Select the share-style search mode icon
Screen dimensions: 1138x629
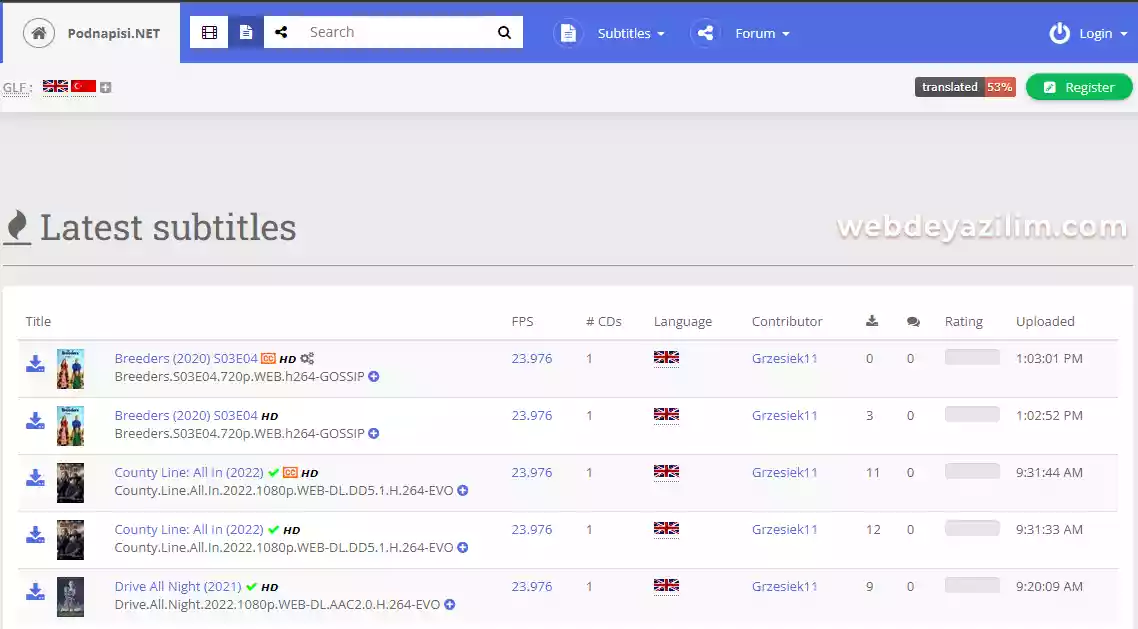[x=281, y=33]
